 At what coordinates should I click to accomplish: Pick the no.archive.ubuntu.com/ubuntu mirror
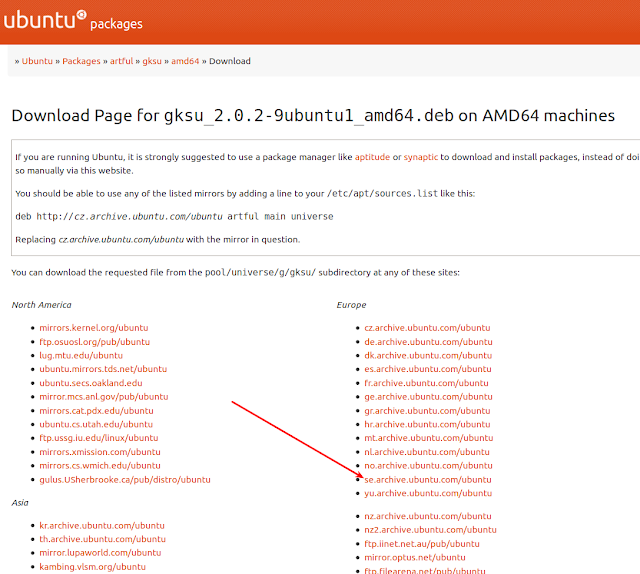pyautogui.click(x=428, y=465)
